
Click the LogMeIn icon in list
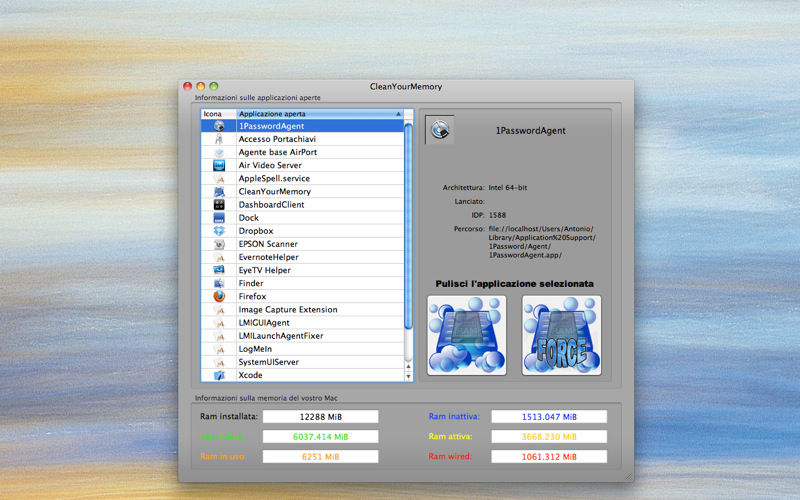click(219, 349)
